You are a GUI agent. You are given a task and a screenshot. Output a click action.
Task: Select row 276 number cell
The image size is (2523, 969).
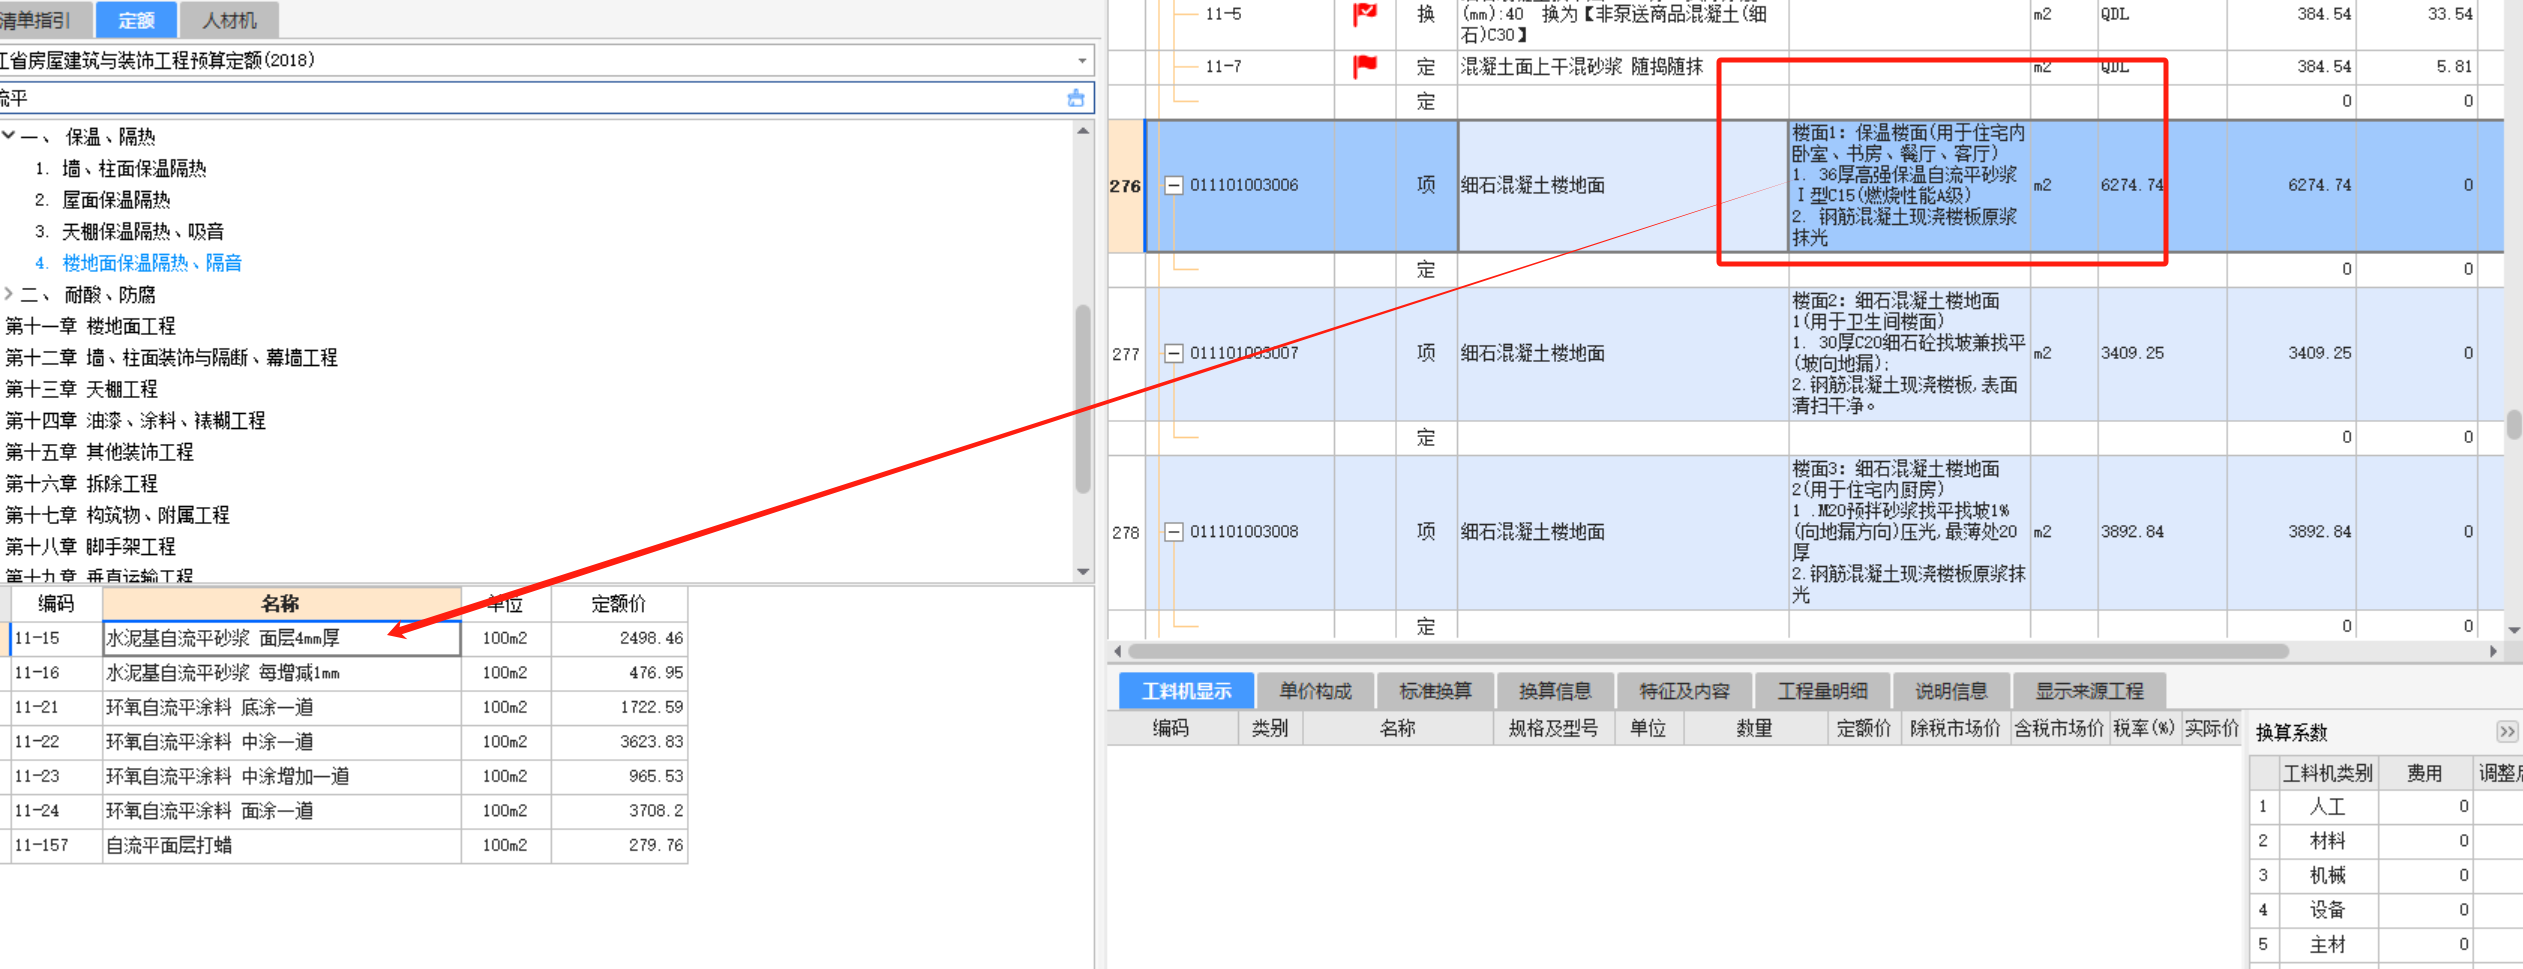pyautogui.click(x=1125, y=186)
